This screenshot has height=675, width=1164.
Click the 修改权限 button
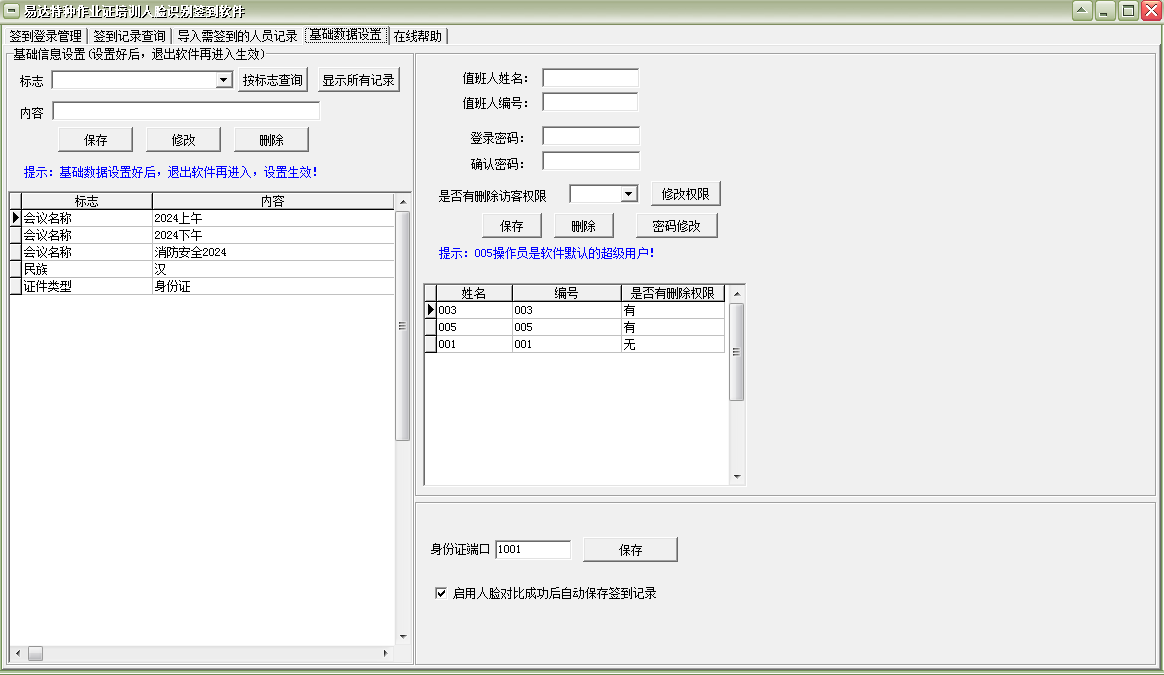(x=685, y=194)
